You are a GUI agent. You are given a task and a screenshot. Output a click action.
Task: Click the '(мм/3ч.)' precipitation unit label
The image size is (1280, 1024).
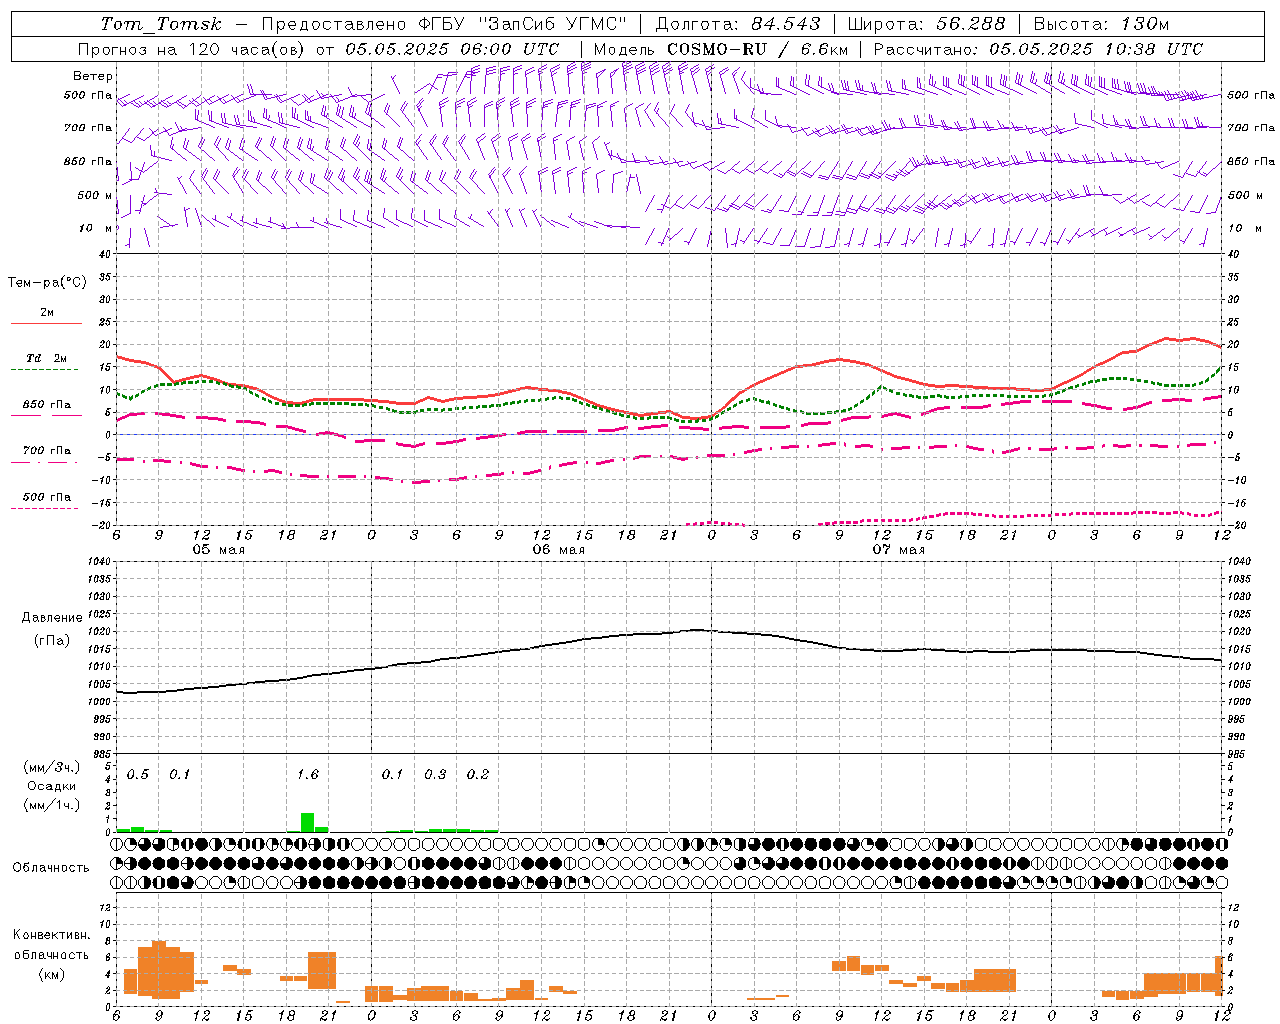pos(51,767)
